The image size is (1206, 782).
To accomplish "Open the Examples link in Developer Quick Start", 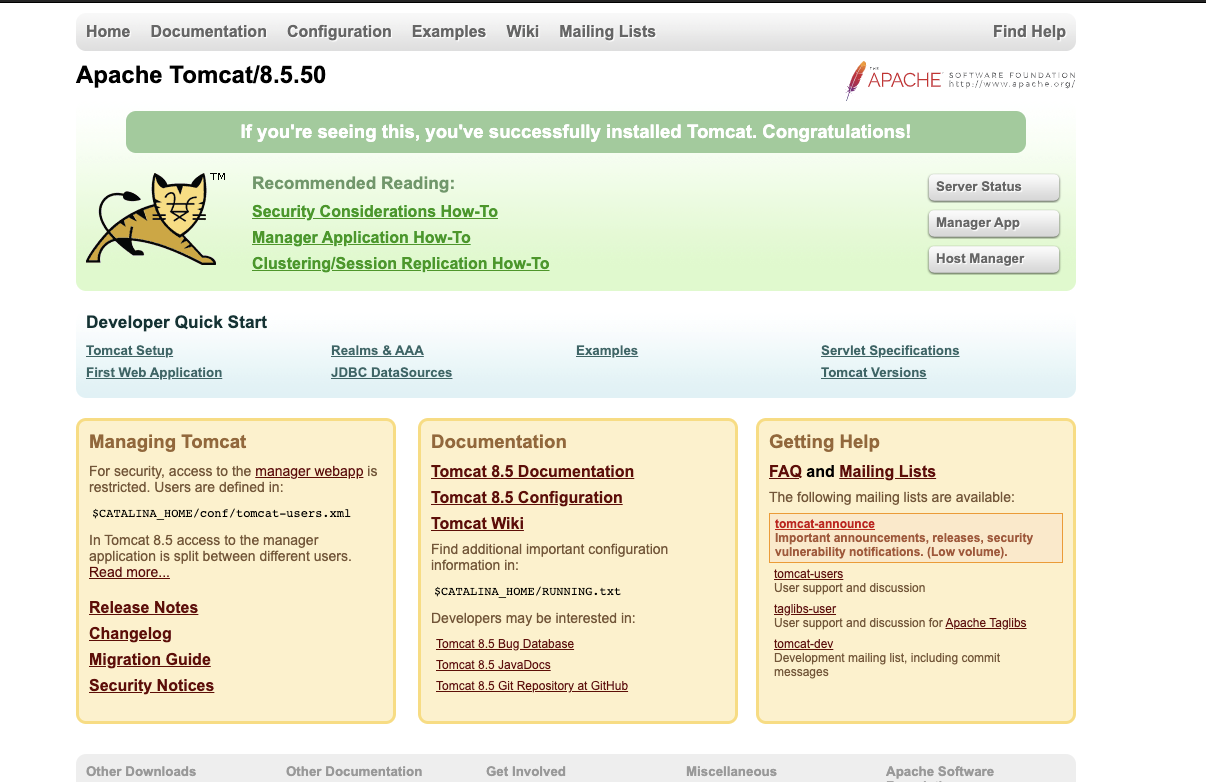I will point(607,350).
